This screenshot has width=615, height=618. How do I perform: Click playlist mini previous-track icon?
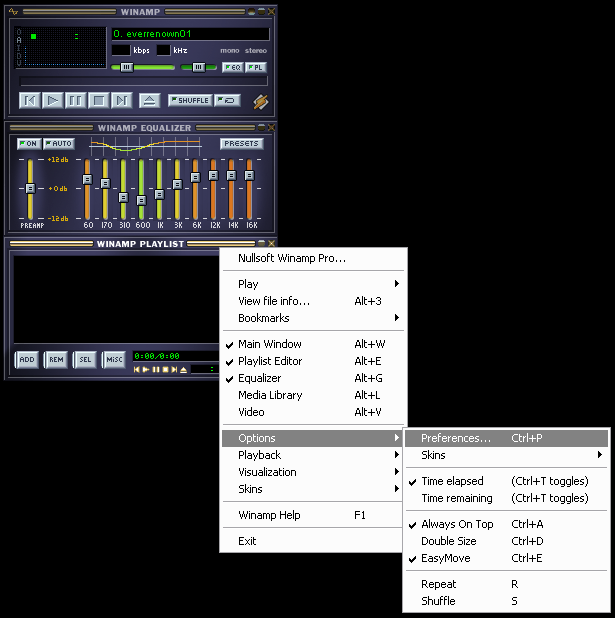[136, 370]
